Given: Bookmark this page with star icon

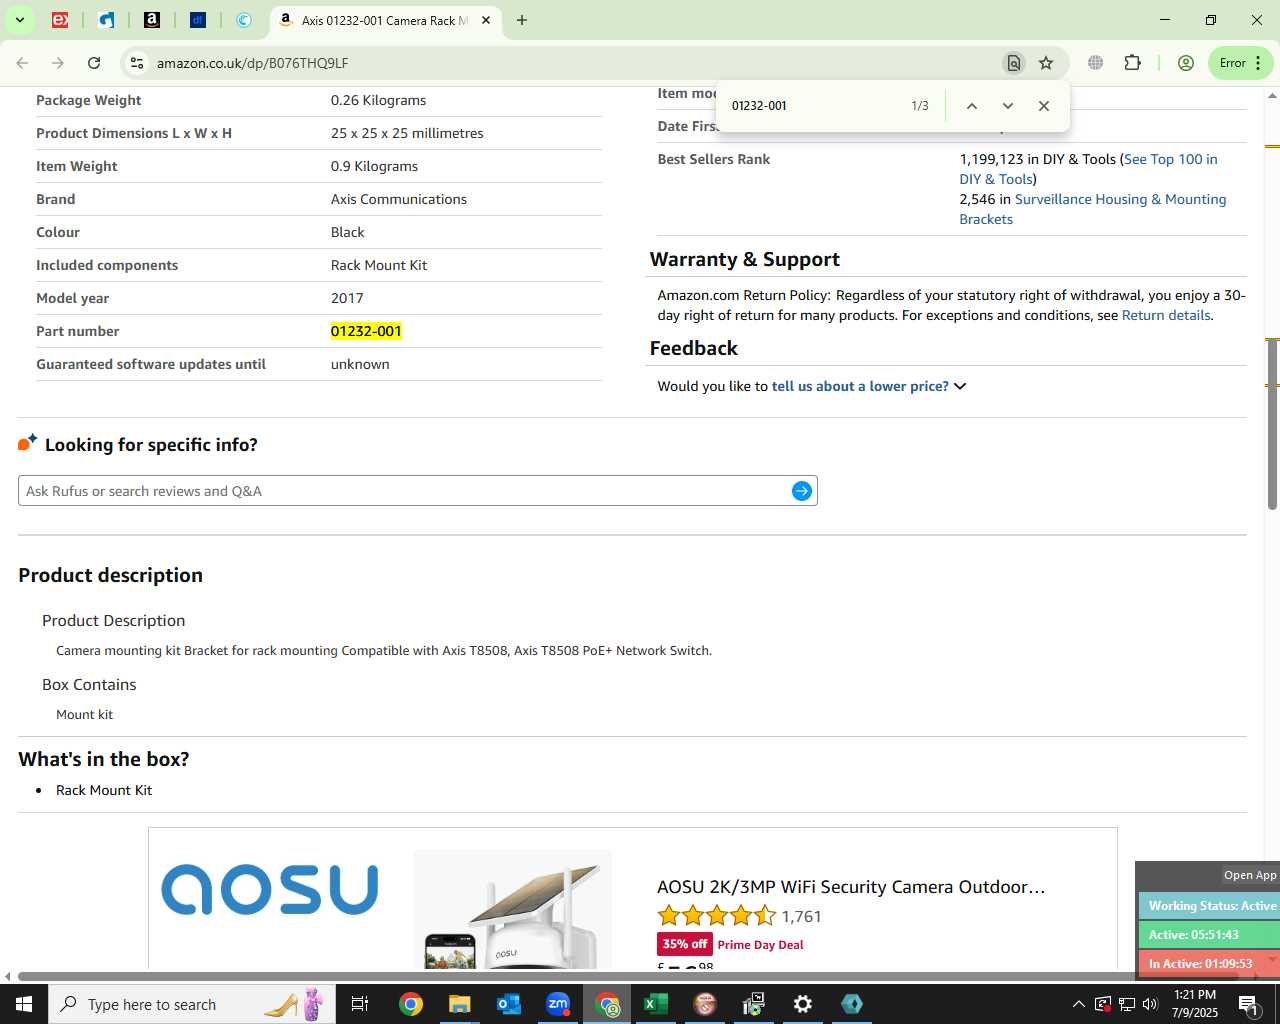Looking at the screenshot, I should pos(1046,63).
